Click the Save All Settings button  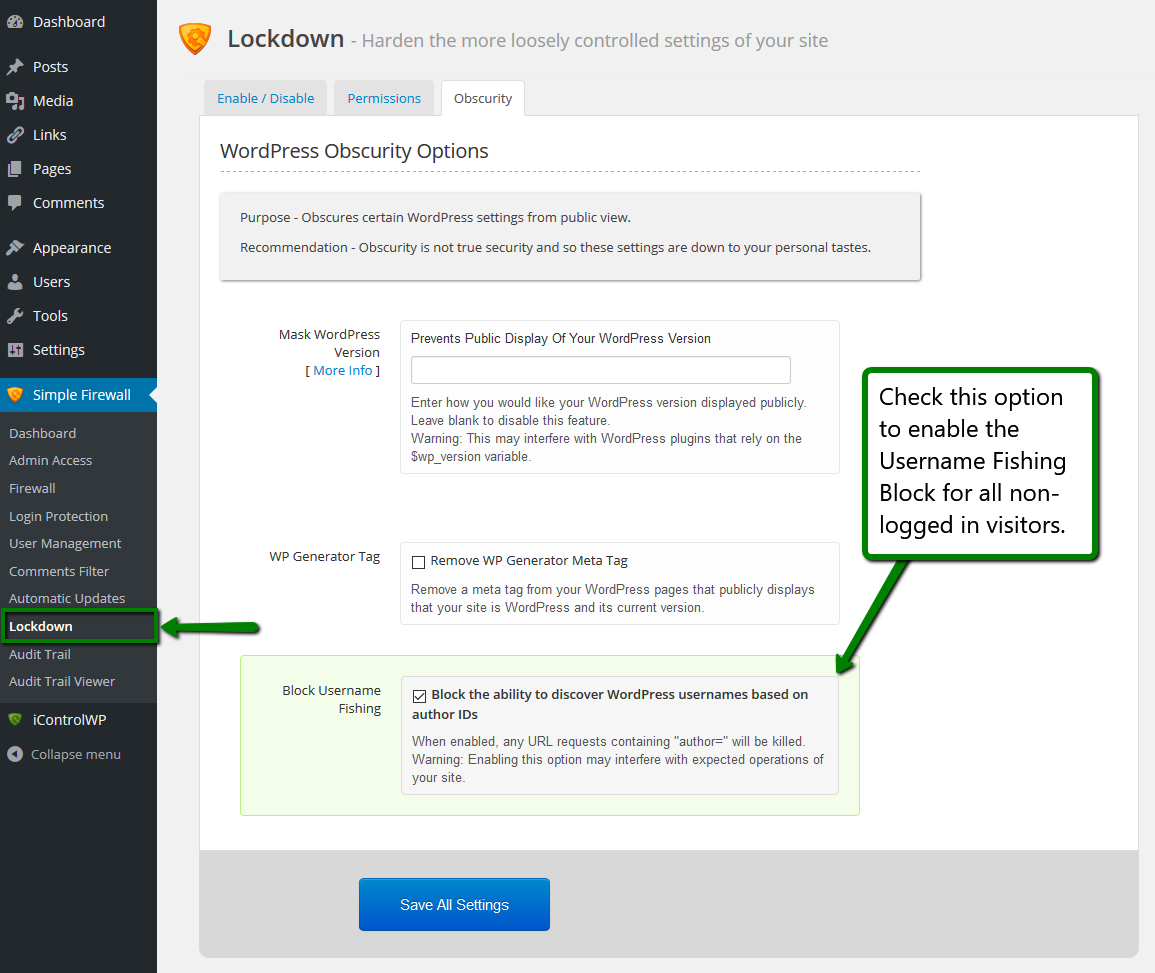(x=454, y=904)
